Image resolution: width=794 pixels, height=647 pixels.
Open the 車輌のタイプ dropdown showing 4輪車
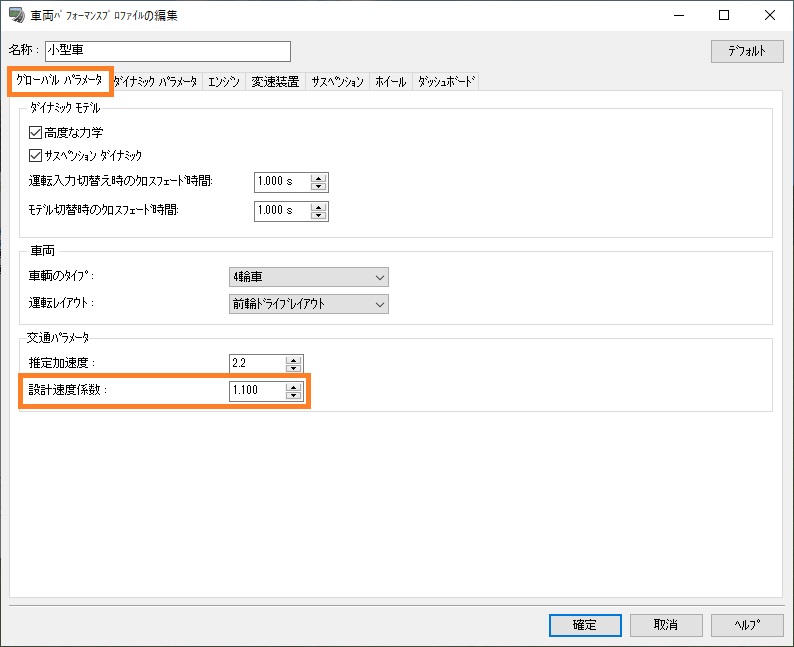308,277
